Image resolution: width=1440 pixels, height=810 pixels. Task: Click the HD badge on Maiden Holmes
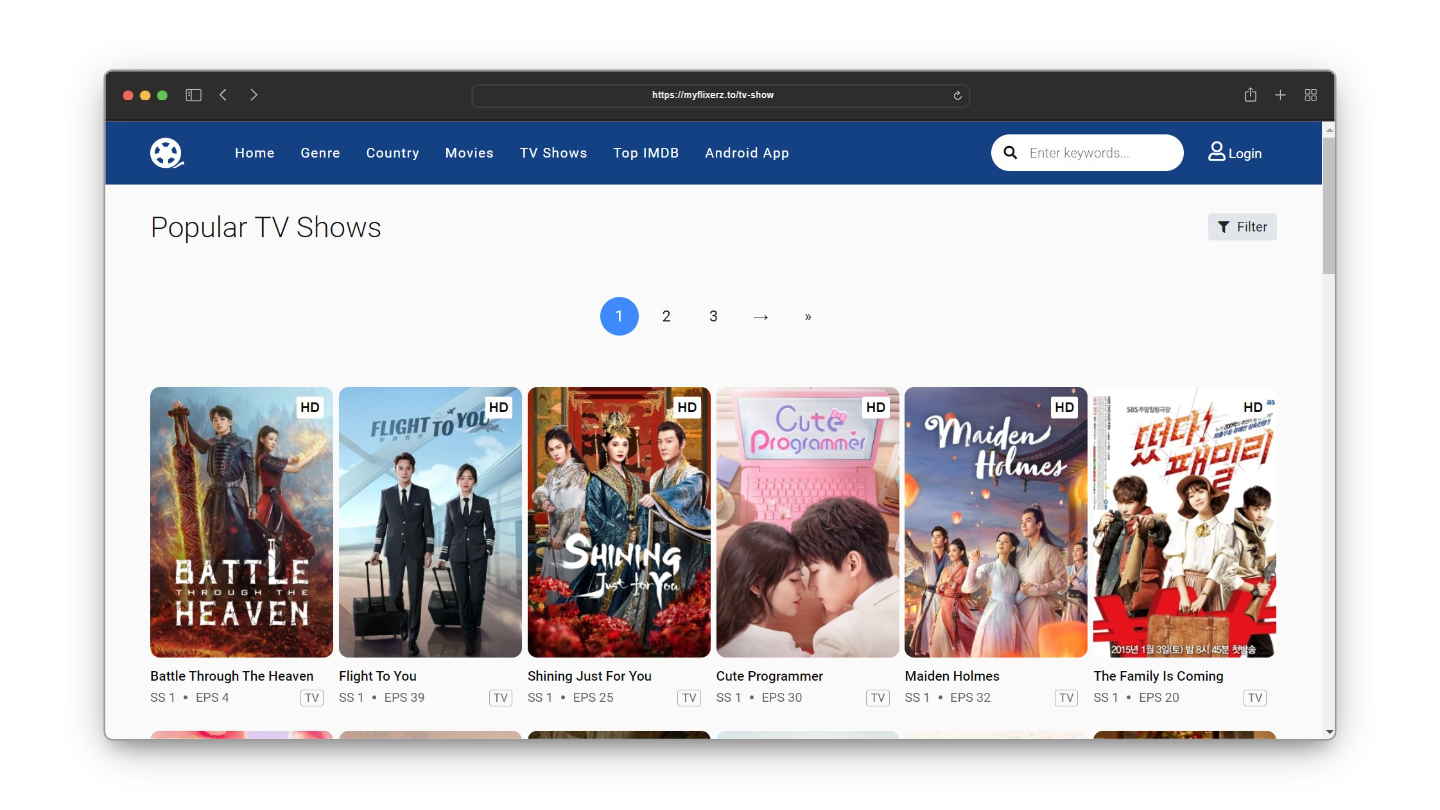(x=1065, y=407)
